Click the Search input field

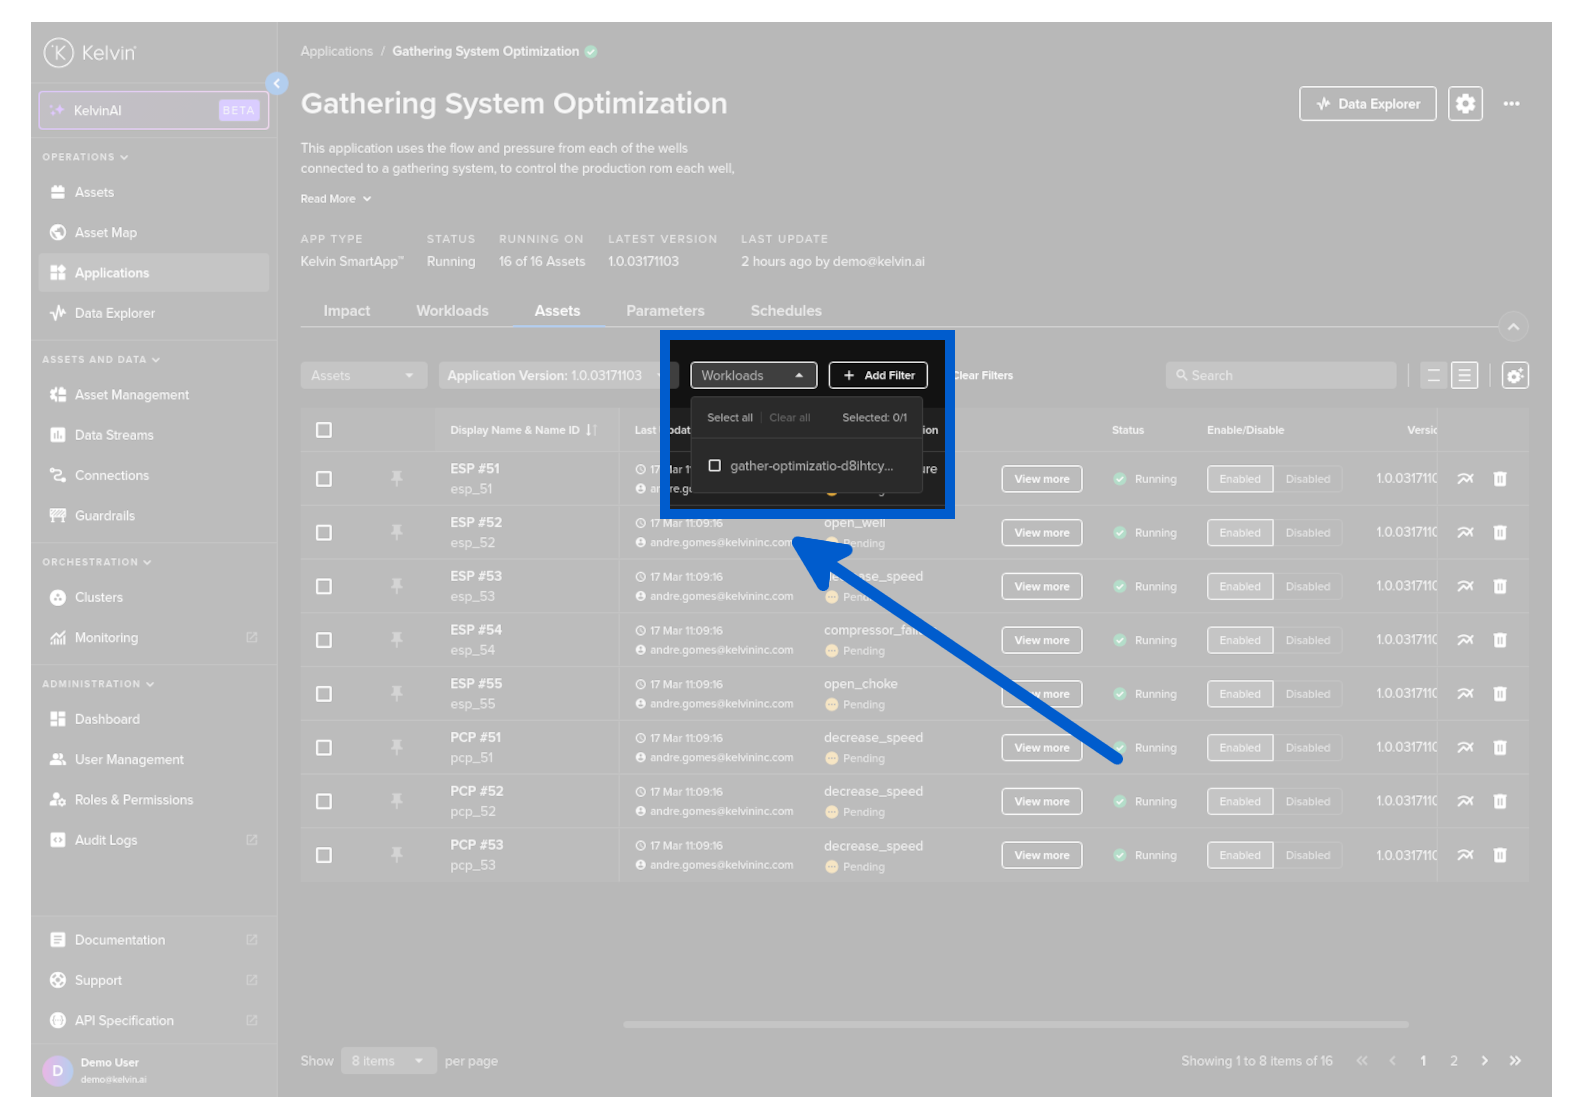coord(1280,376)
